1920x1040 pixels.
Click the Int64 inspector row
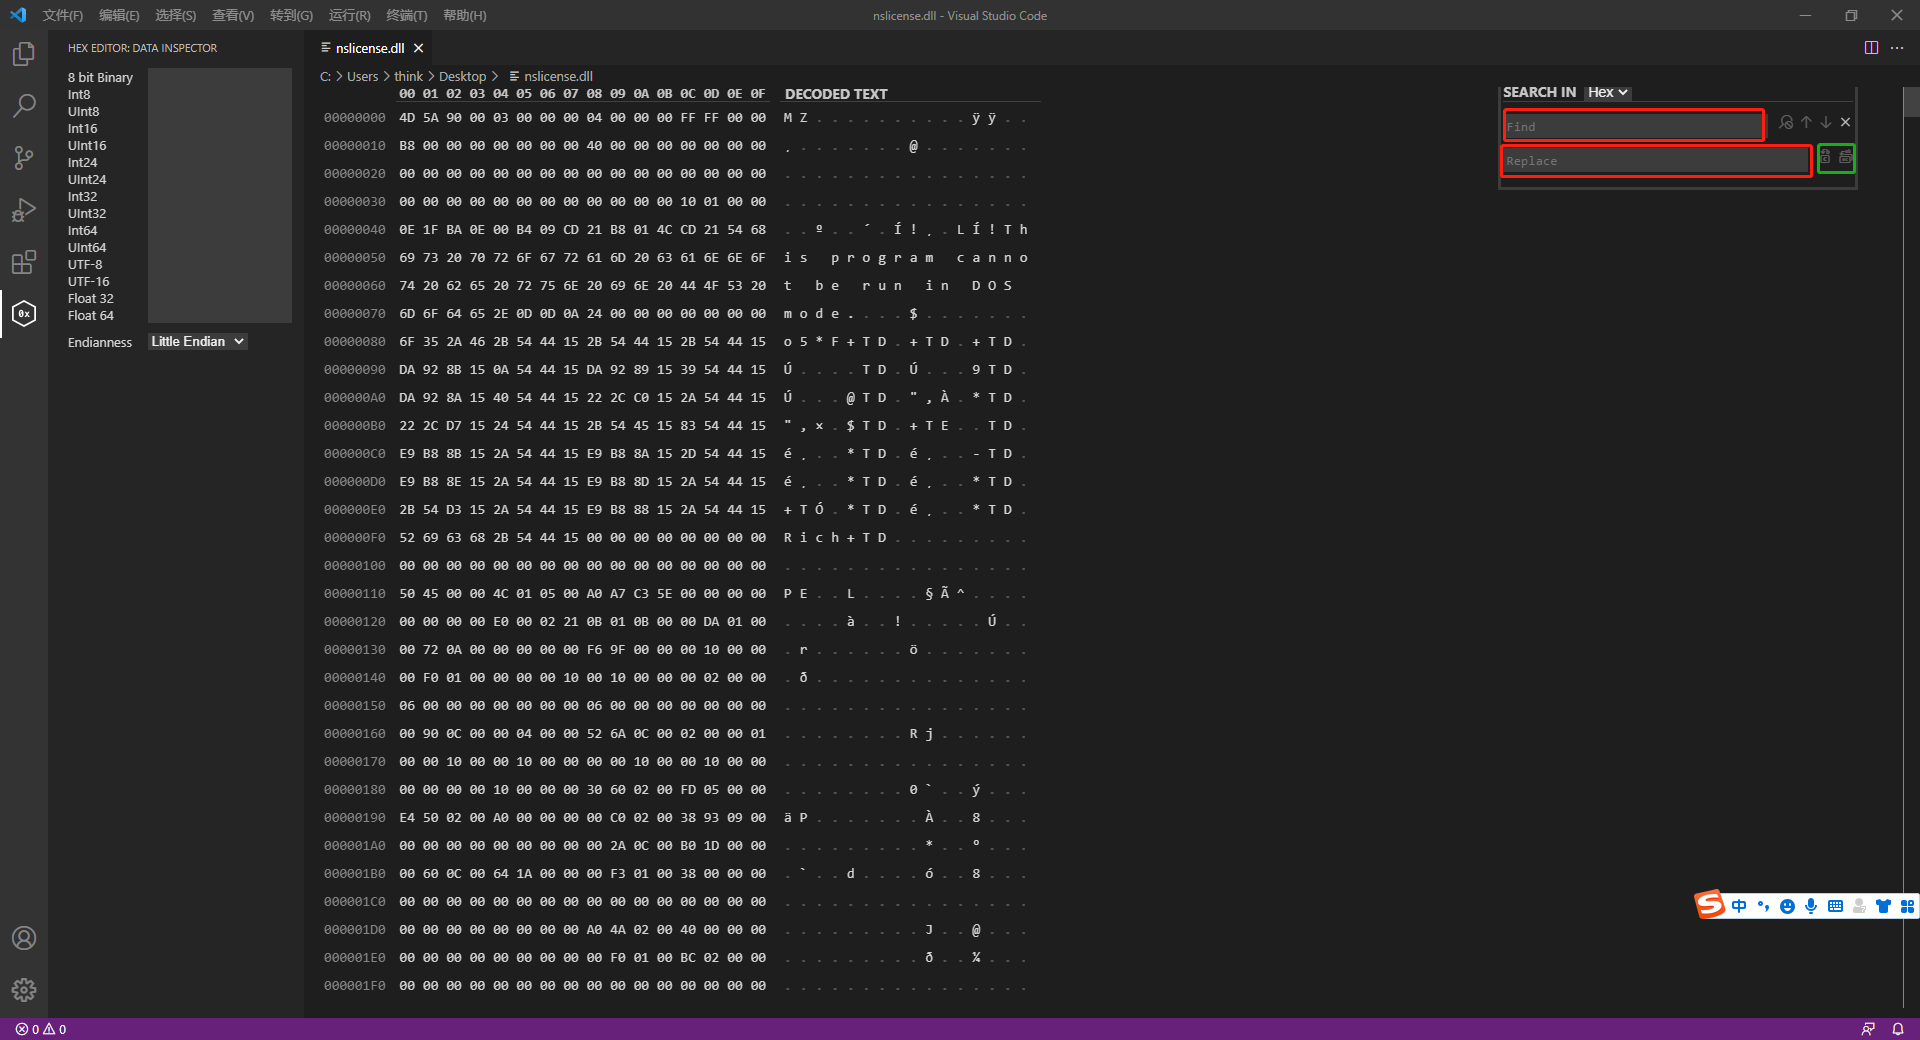[x=82, y=231]
